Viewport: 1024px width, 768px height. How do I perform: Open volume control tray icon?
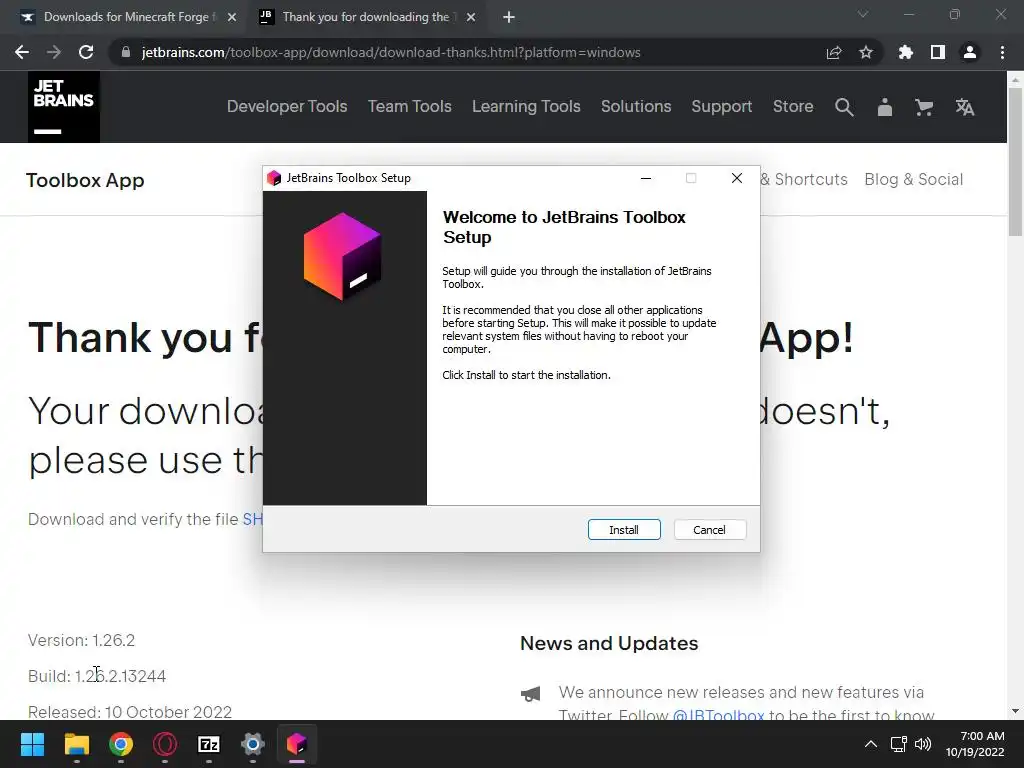923,744
